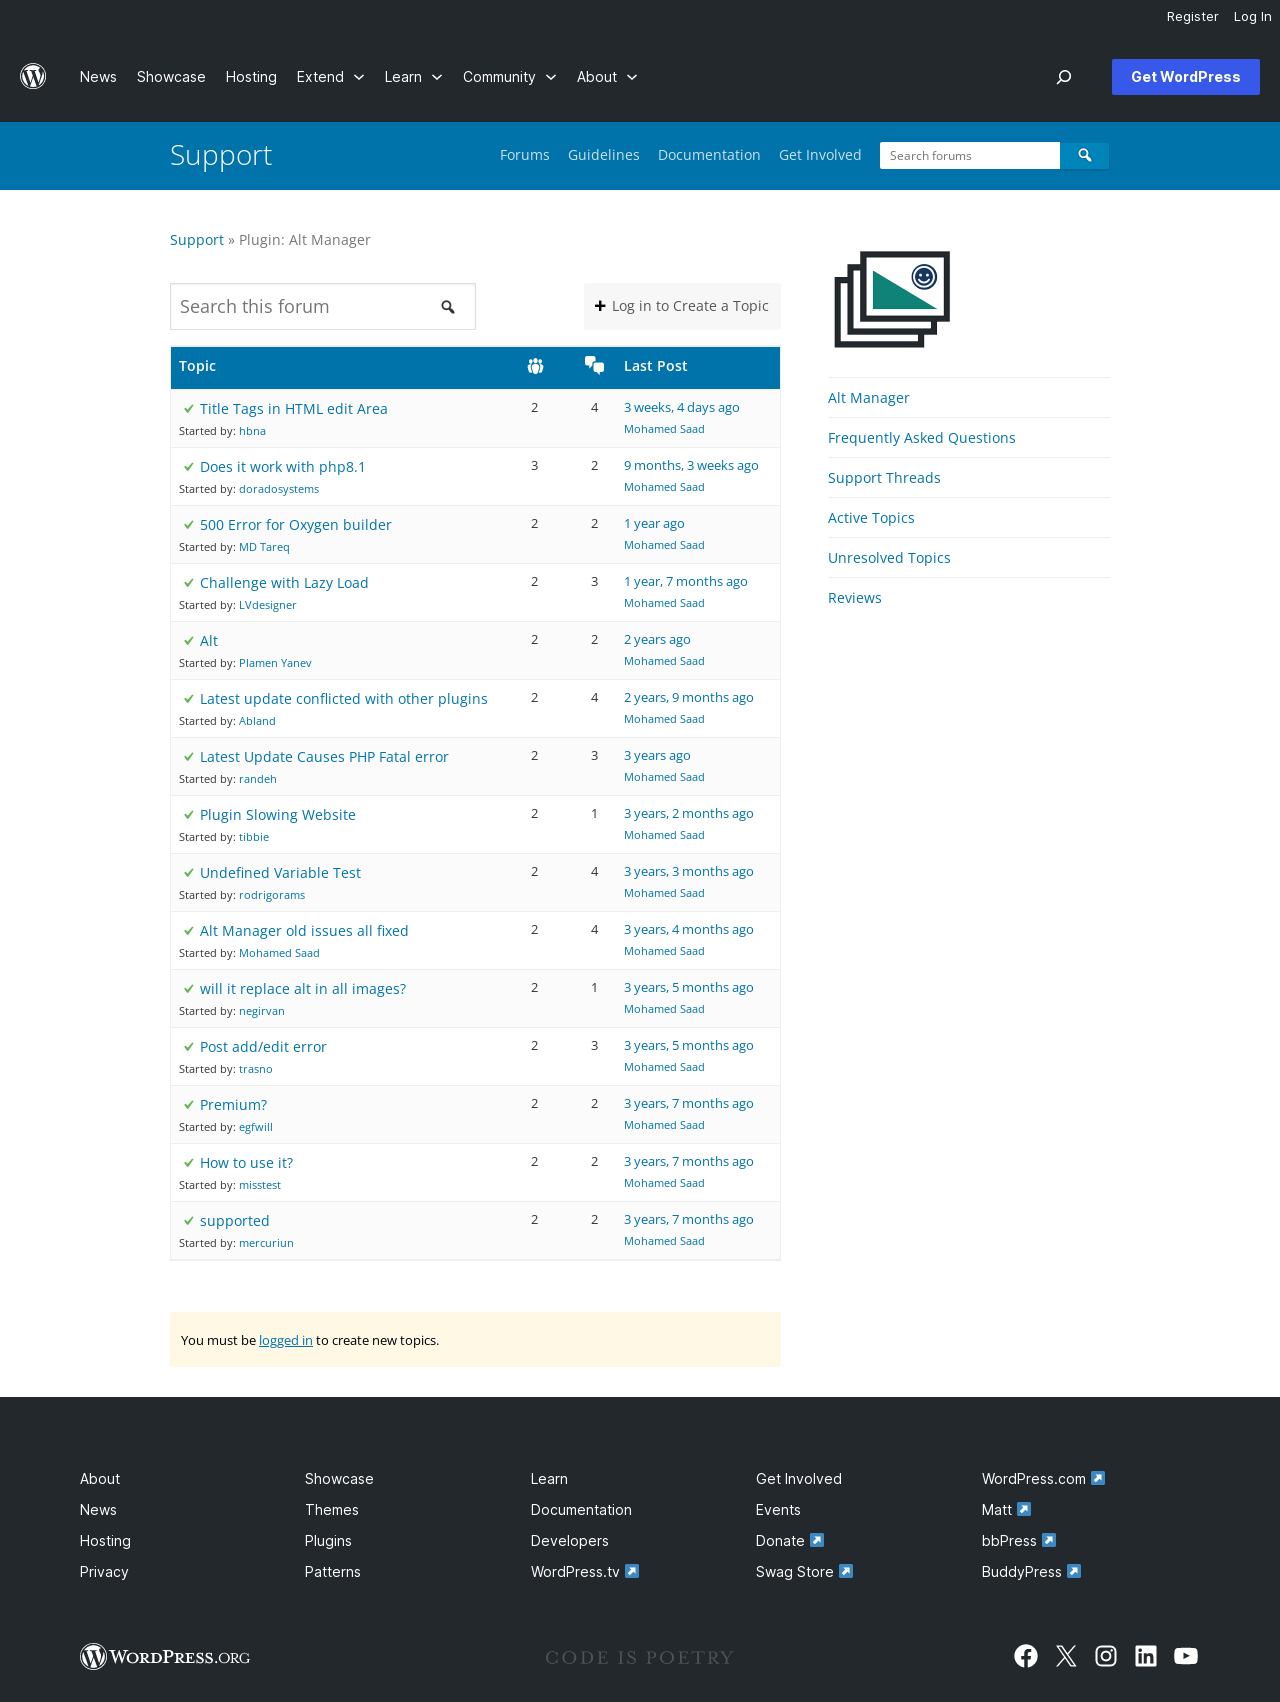Image resolution: width=1280 pixels, height=1702 pixels.
Task: Expand the About menu in header
Action: click(607, 77)
